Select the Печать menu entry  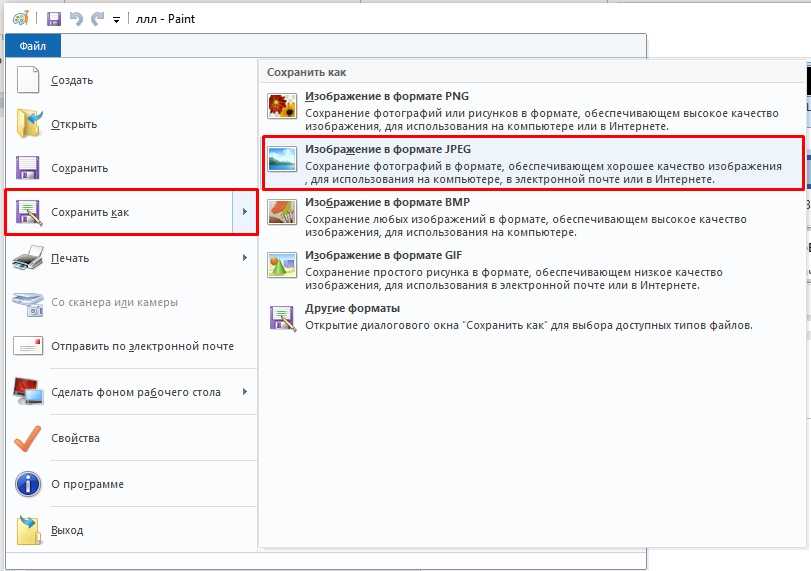point(131,258)
